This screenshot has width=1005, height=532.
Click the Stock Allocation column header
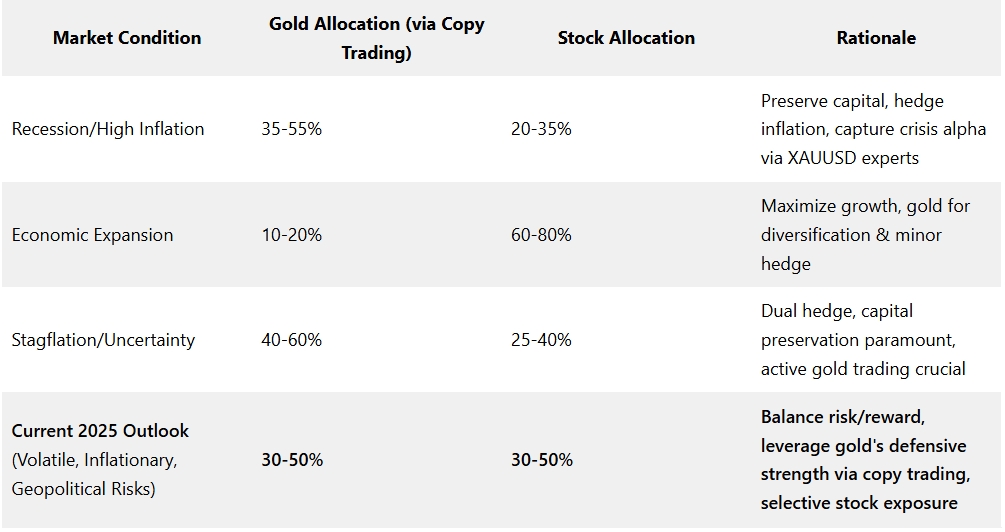coord(626,38)
